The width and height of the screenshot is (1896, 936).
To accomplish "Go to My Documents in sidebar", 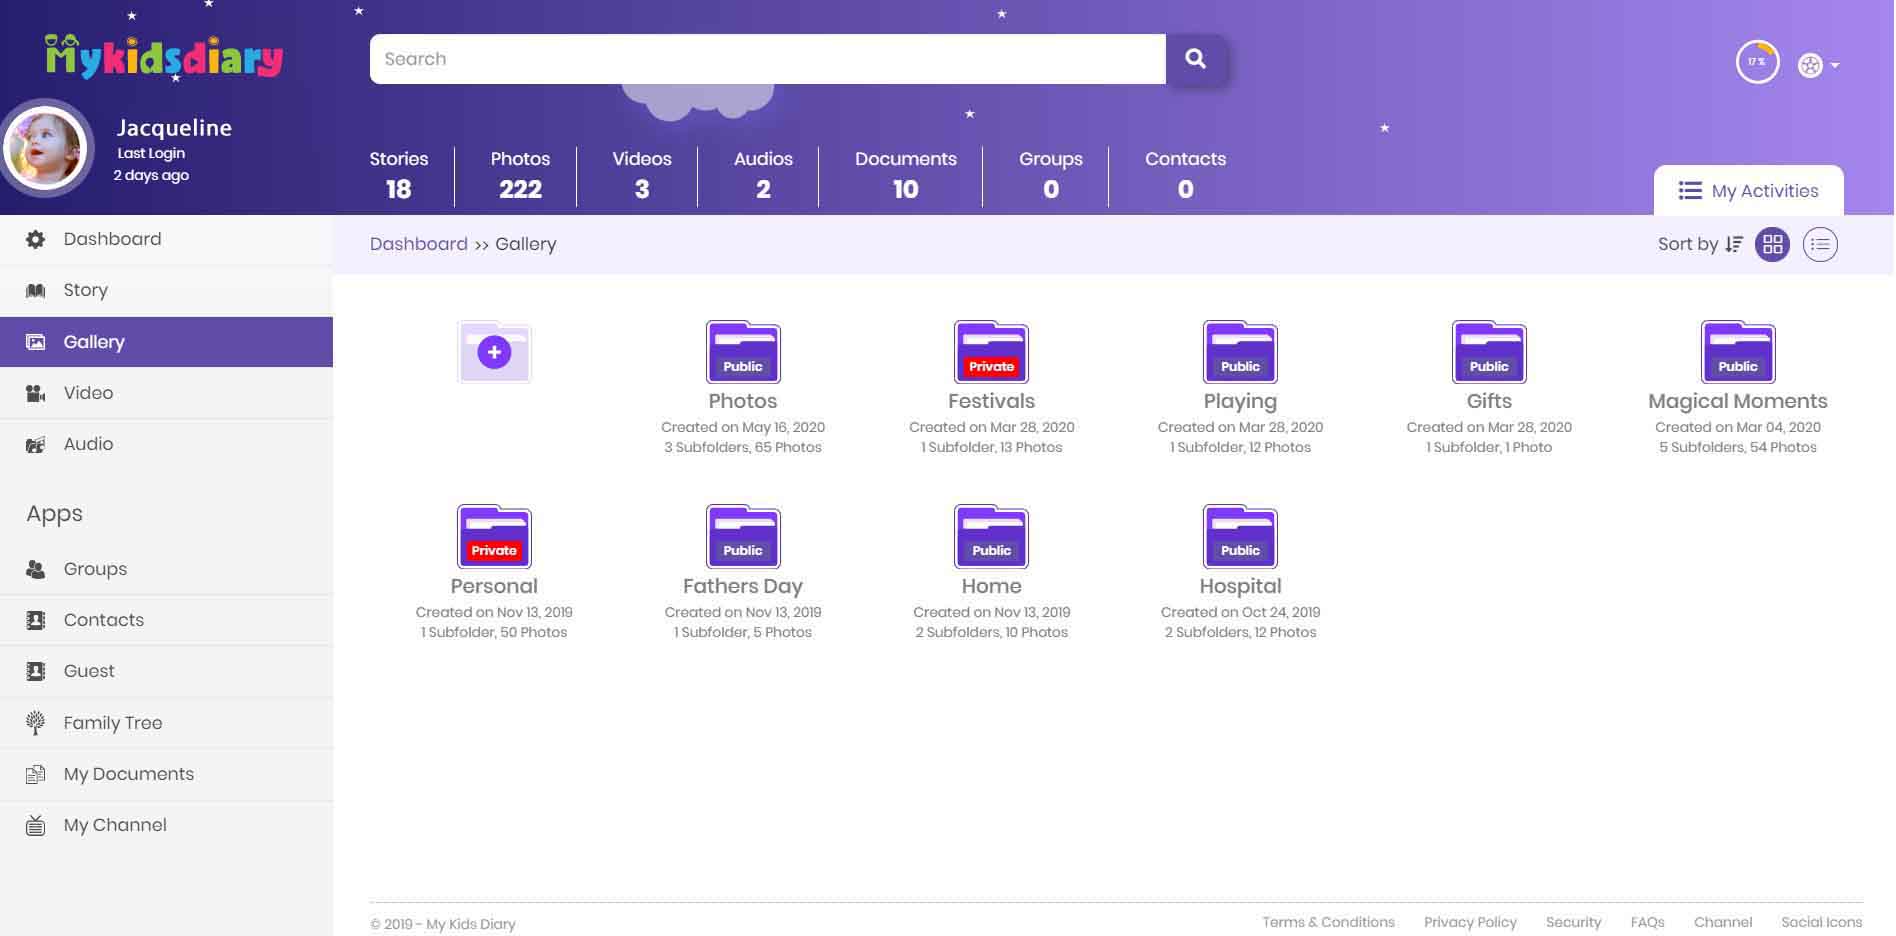I will pos(128,774).
